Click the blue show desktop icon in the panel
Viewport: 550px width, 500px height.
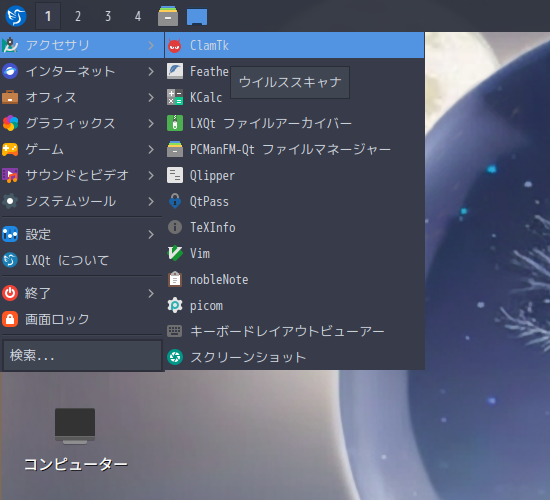197,17
